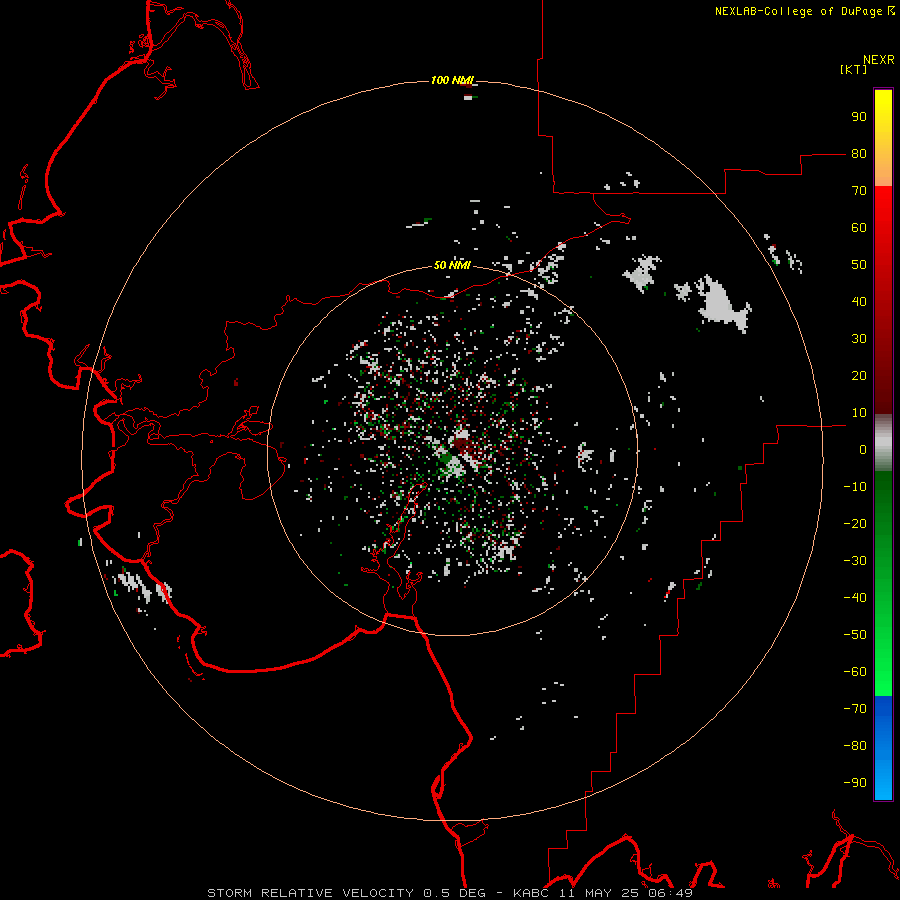Click the large gray echo blob northeast of radar
The image size is (900, 900).
pyautogui.click(x=722, y=305)
